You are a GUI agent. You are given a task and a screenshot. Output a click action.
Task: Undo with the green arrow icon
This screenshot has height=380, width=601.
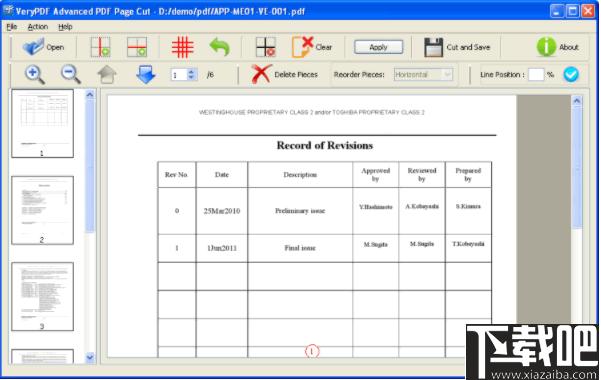(x=220, y=47)
